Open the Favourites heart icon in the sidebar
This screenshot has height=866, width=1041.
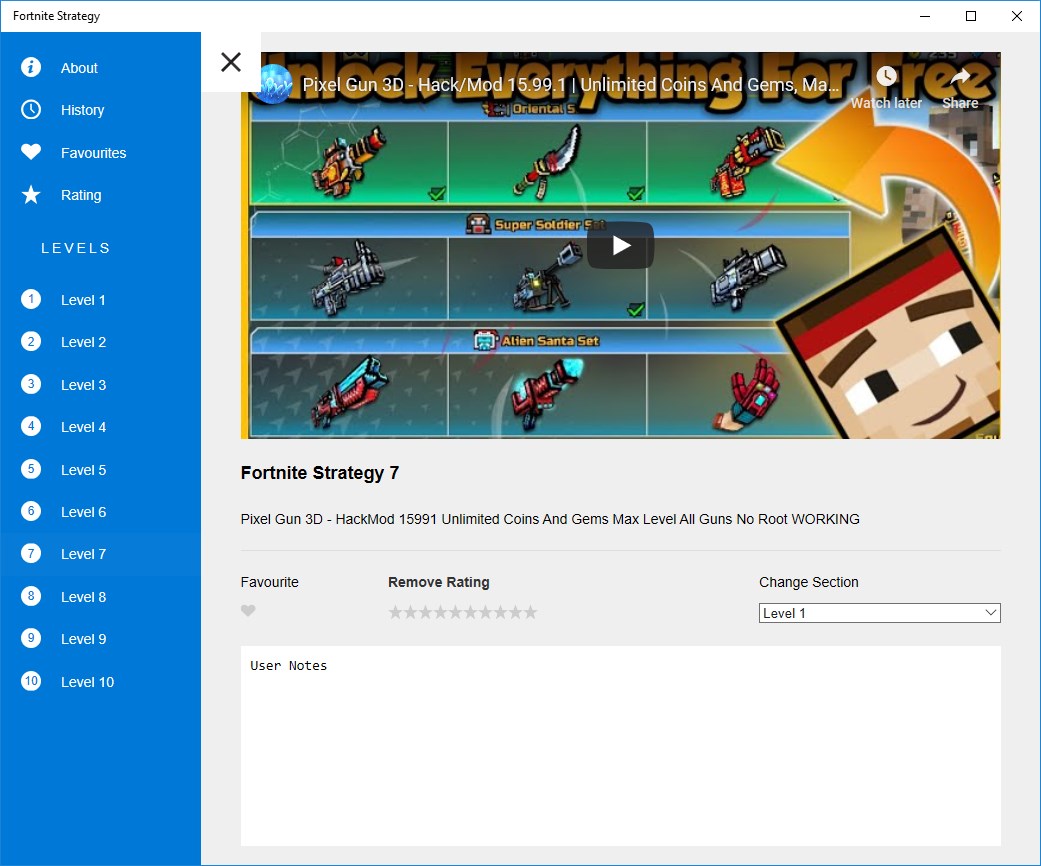[x=31, y=152]
